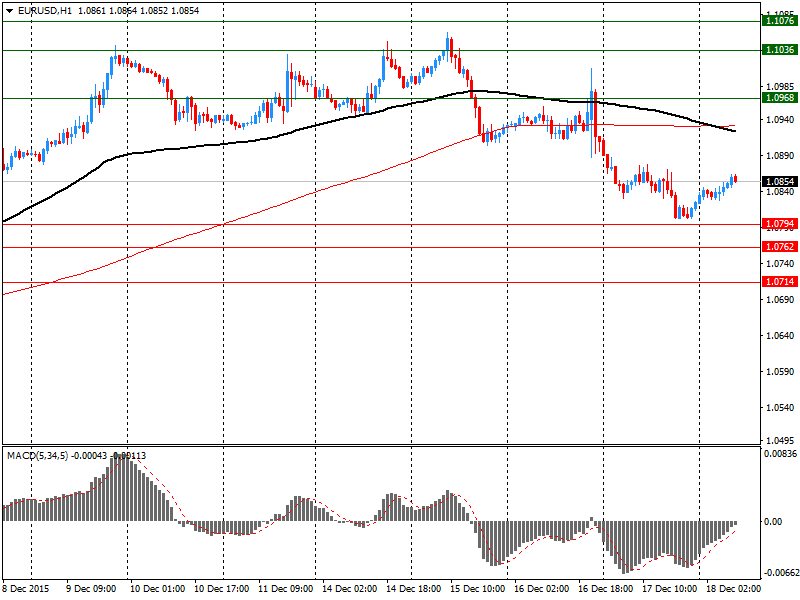Click the 1.0640 price scale value

point(781,336)
